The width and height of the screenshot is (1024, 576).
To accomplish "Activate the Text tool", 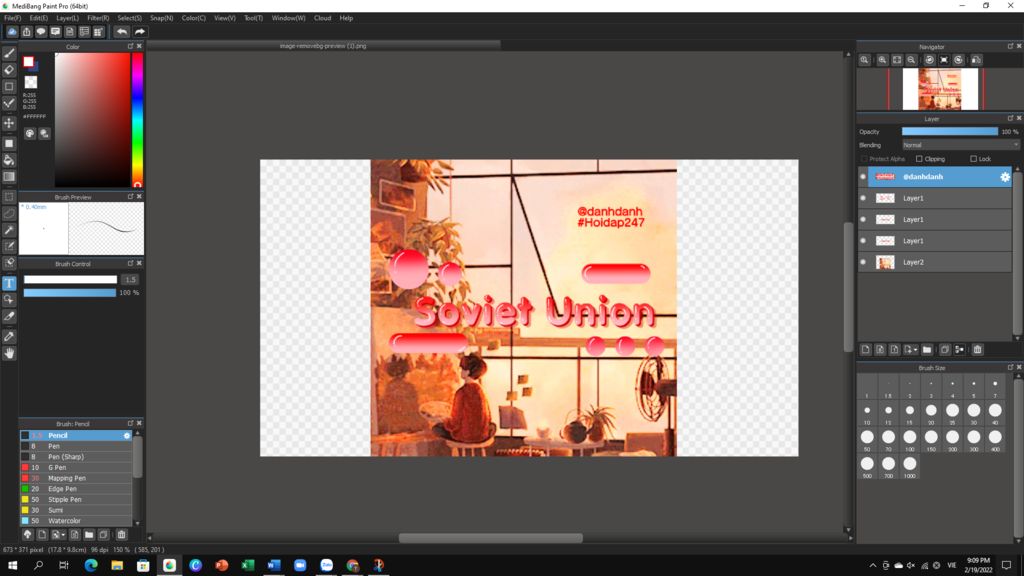I will (9, 283).
